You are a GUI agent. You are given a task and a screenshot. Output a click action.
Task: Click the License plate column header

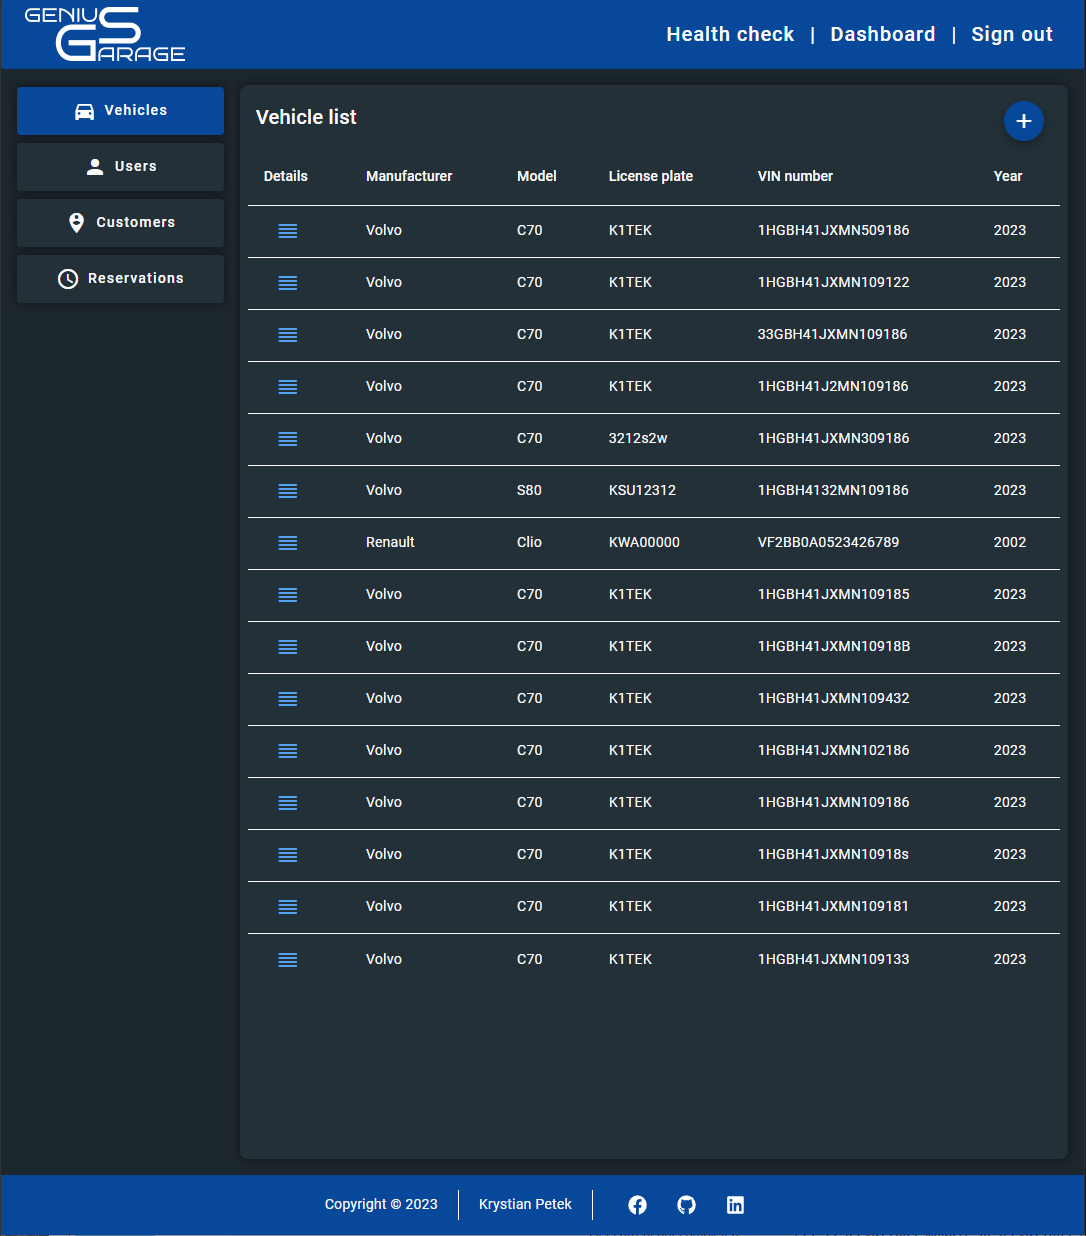[651, 176]
